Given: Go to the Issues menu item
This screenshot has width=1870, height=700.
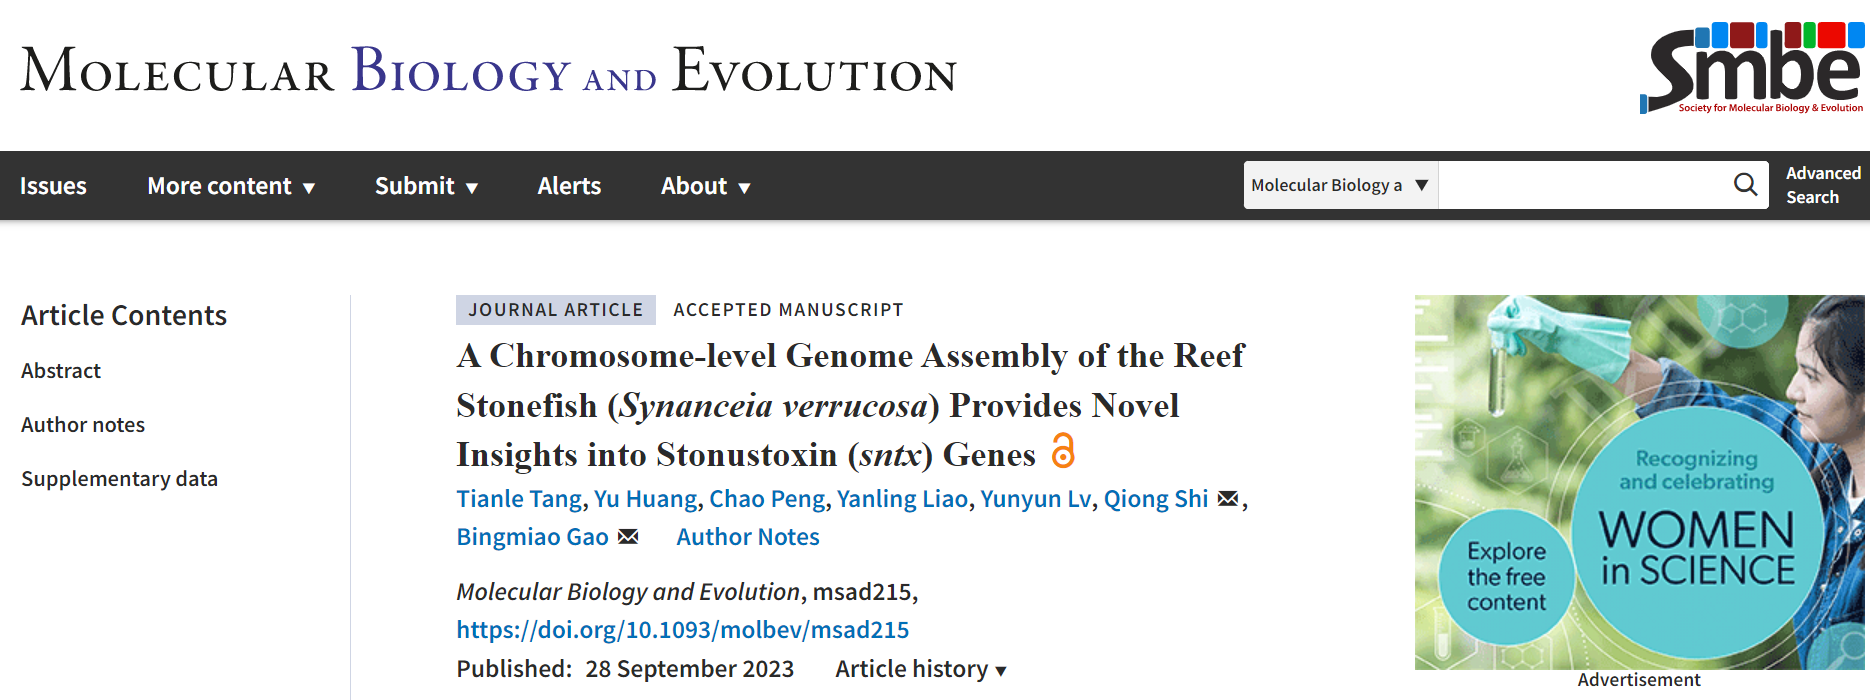Looking at the screenshot, I should click(53, 186).
